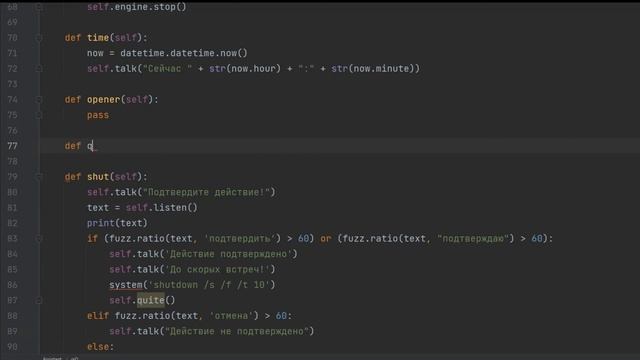Collapse the time method fold marker
The width and height of the screenshot is (640, 360).
click(x=38, y=38)
